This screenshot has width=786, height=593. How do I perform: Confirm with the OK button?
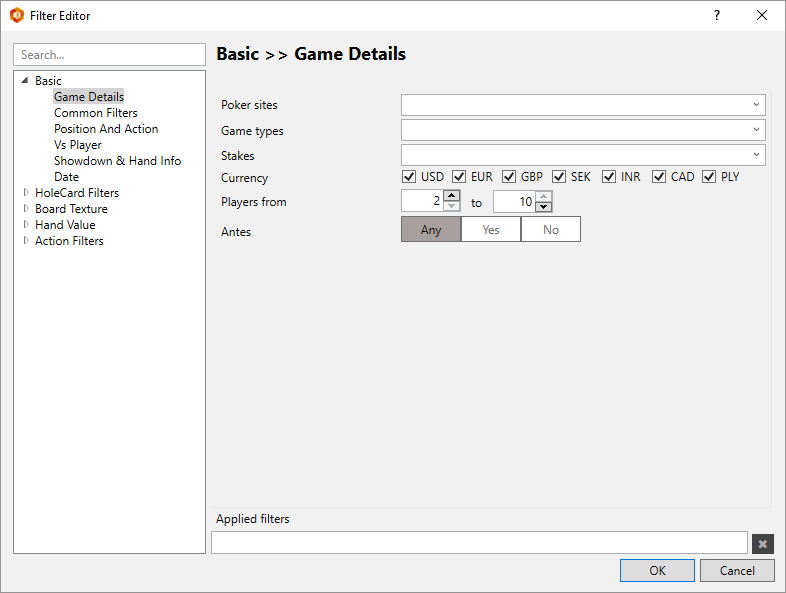(657, 570)
